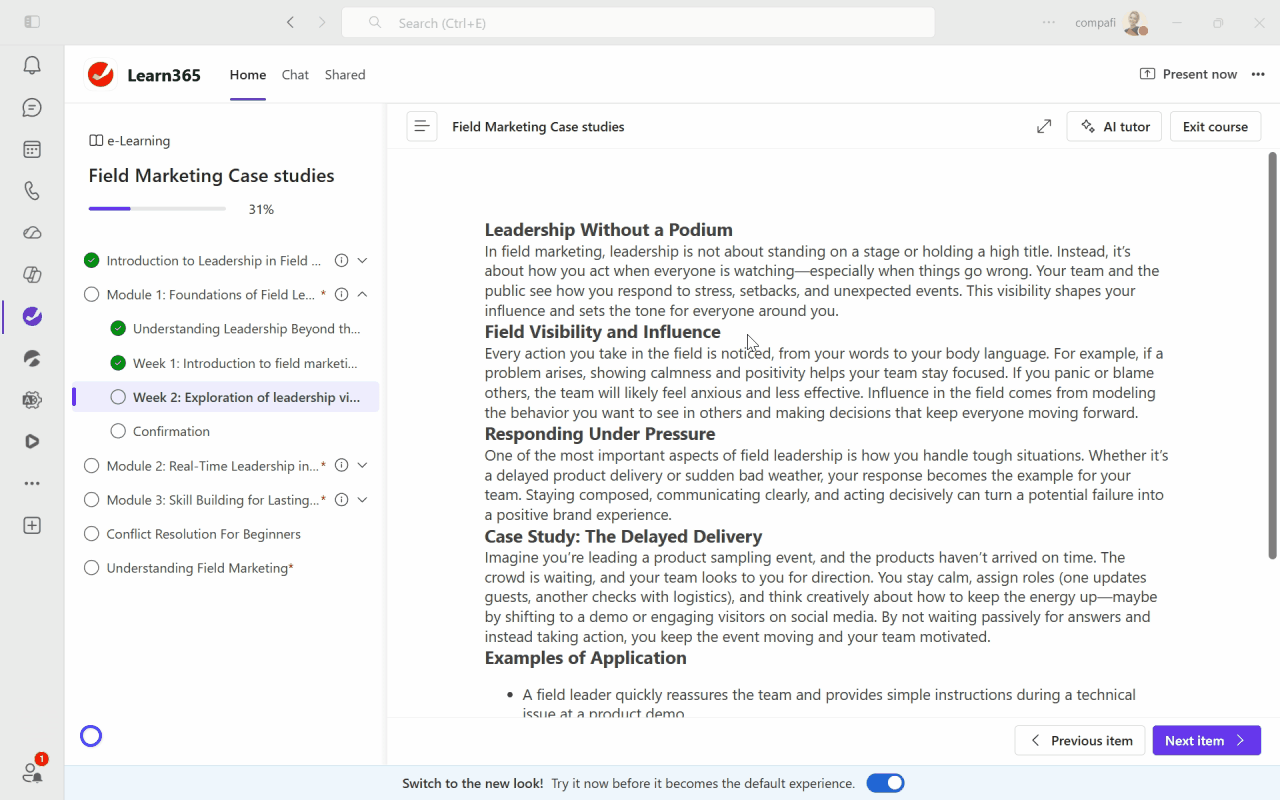Click status circle for Week 2 Exploration

pos(118,397)
